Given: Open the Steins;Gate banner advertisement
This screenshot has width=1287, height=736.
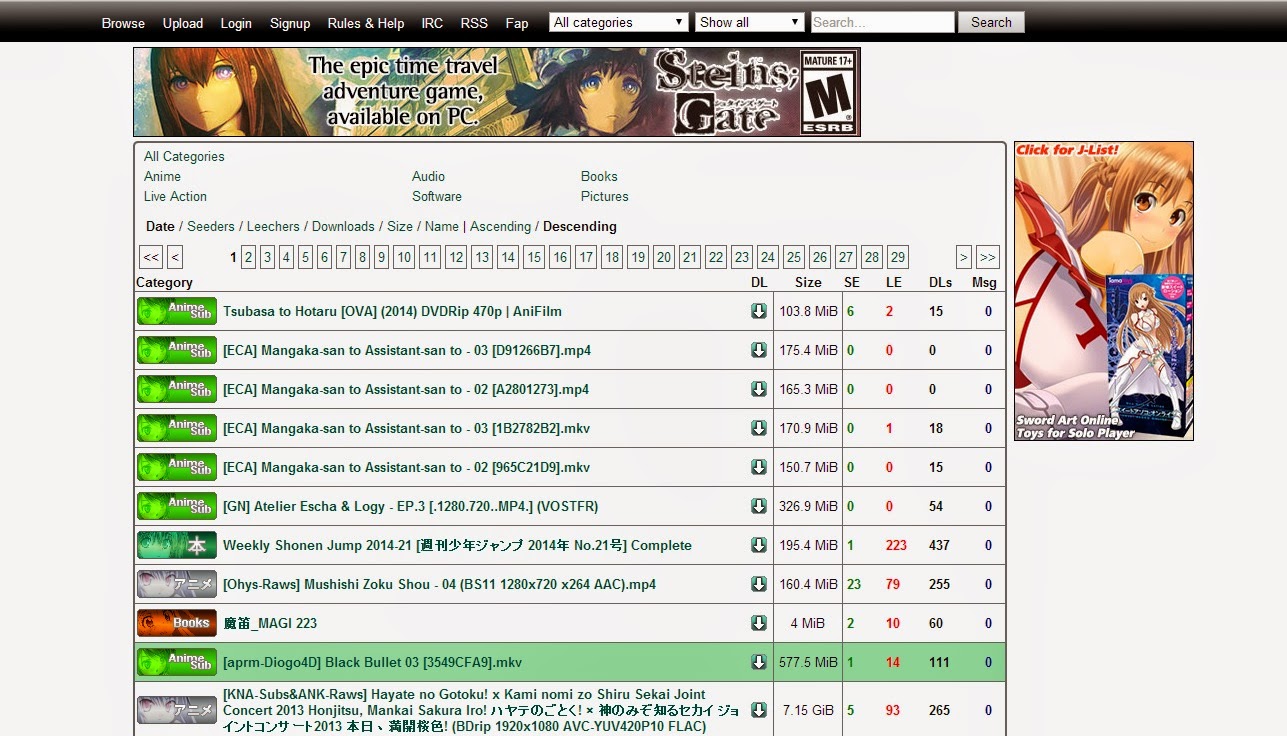Looking at the screenshot, I should click(497, 92).
